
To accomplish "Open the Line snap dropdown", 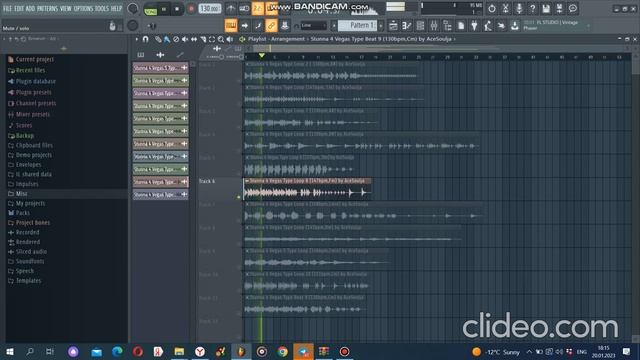I will click(313, 26).
